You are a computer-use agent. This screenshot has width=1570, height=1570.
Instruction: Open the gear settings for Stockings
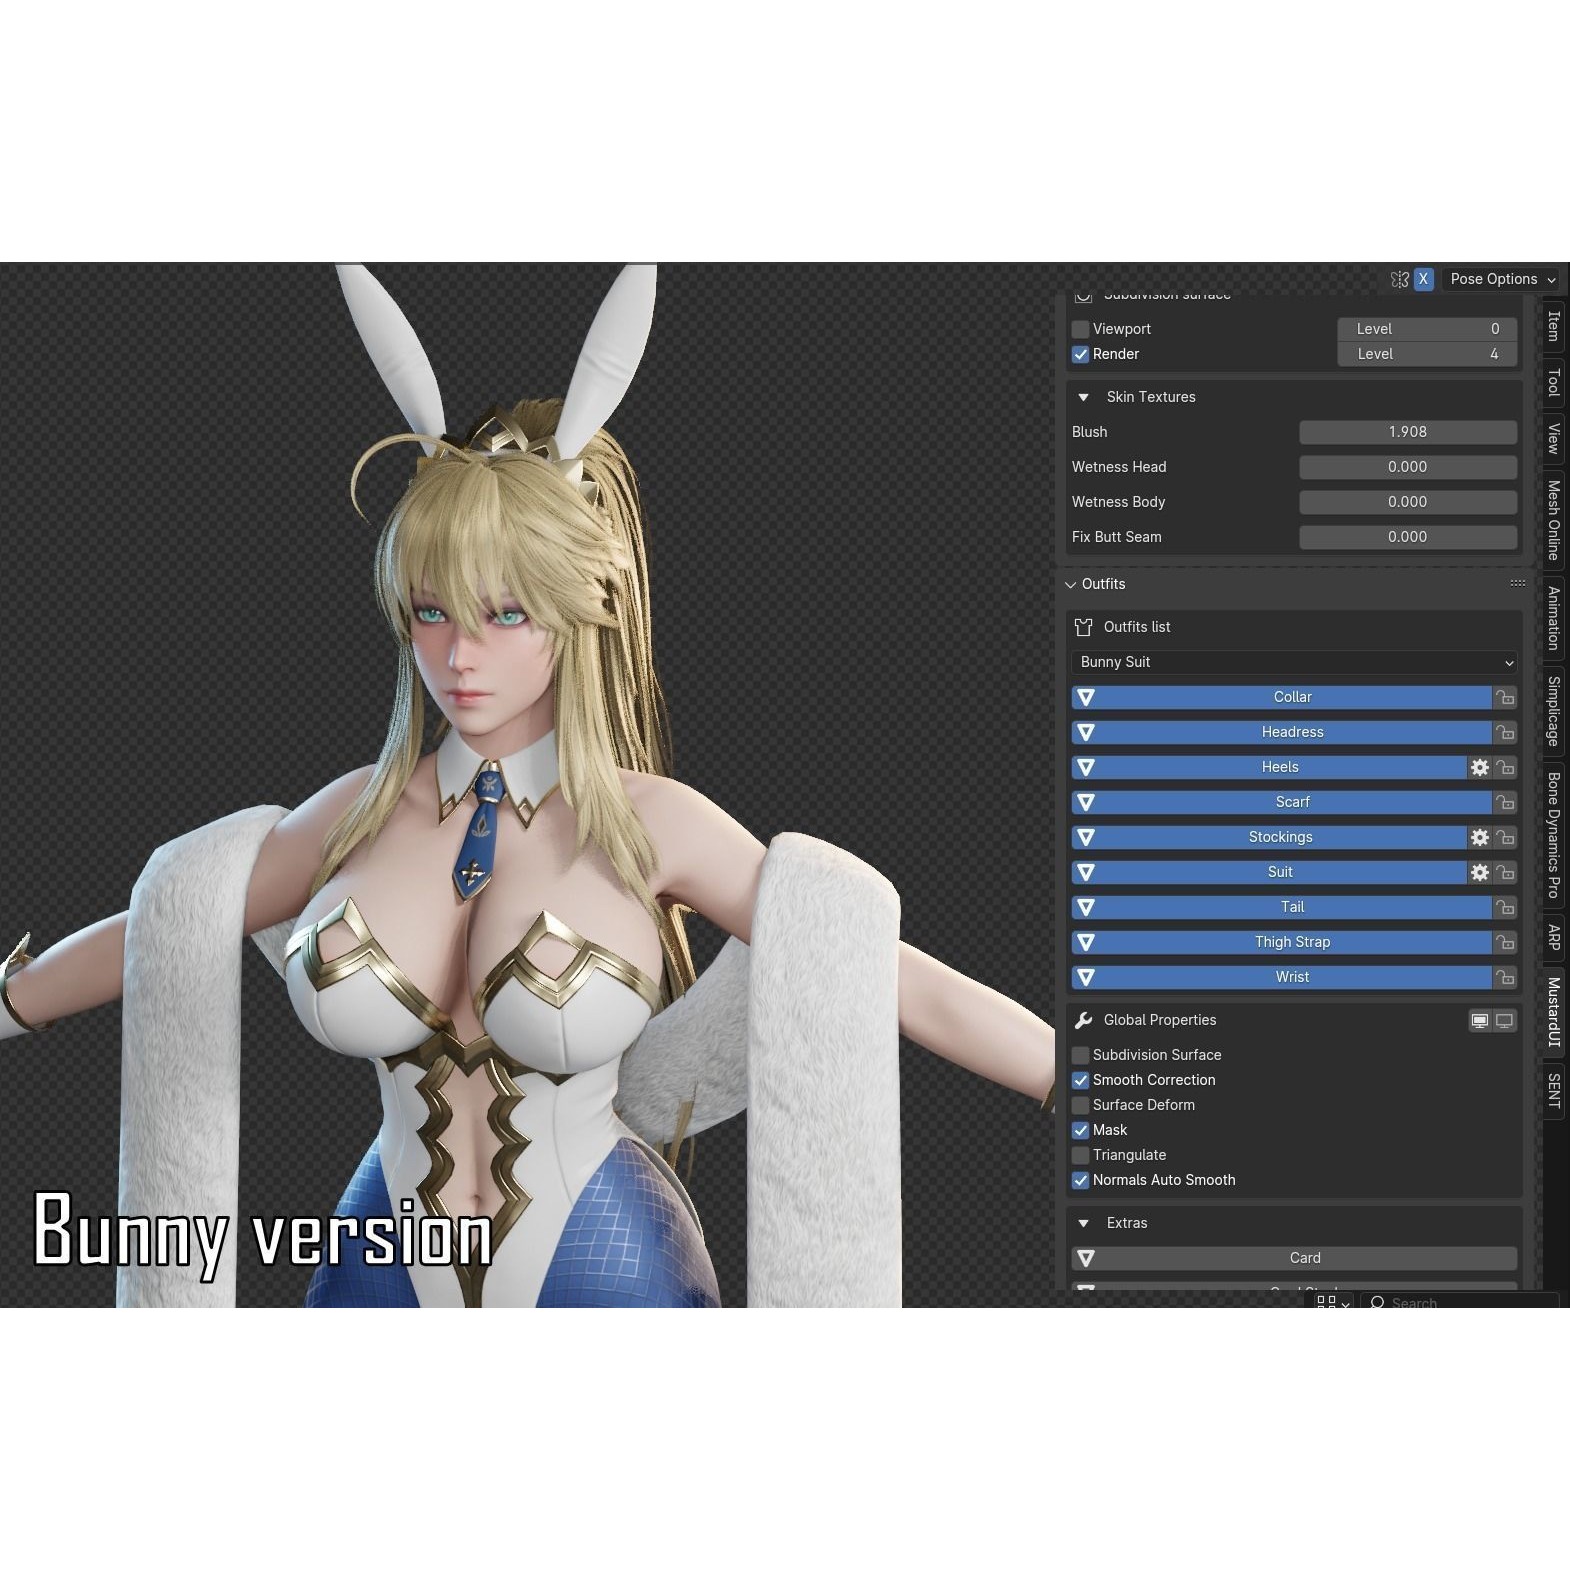[x=1480, y=837]
